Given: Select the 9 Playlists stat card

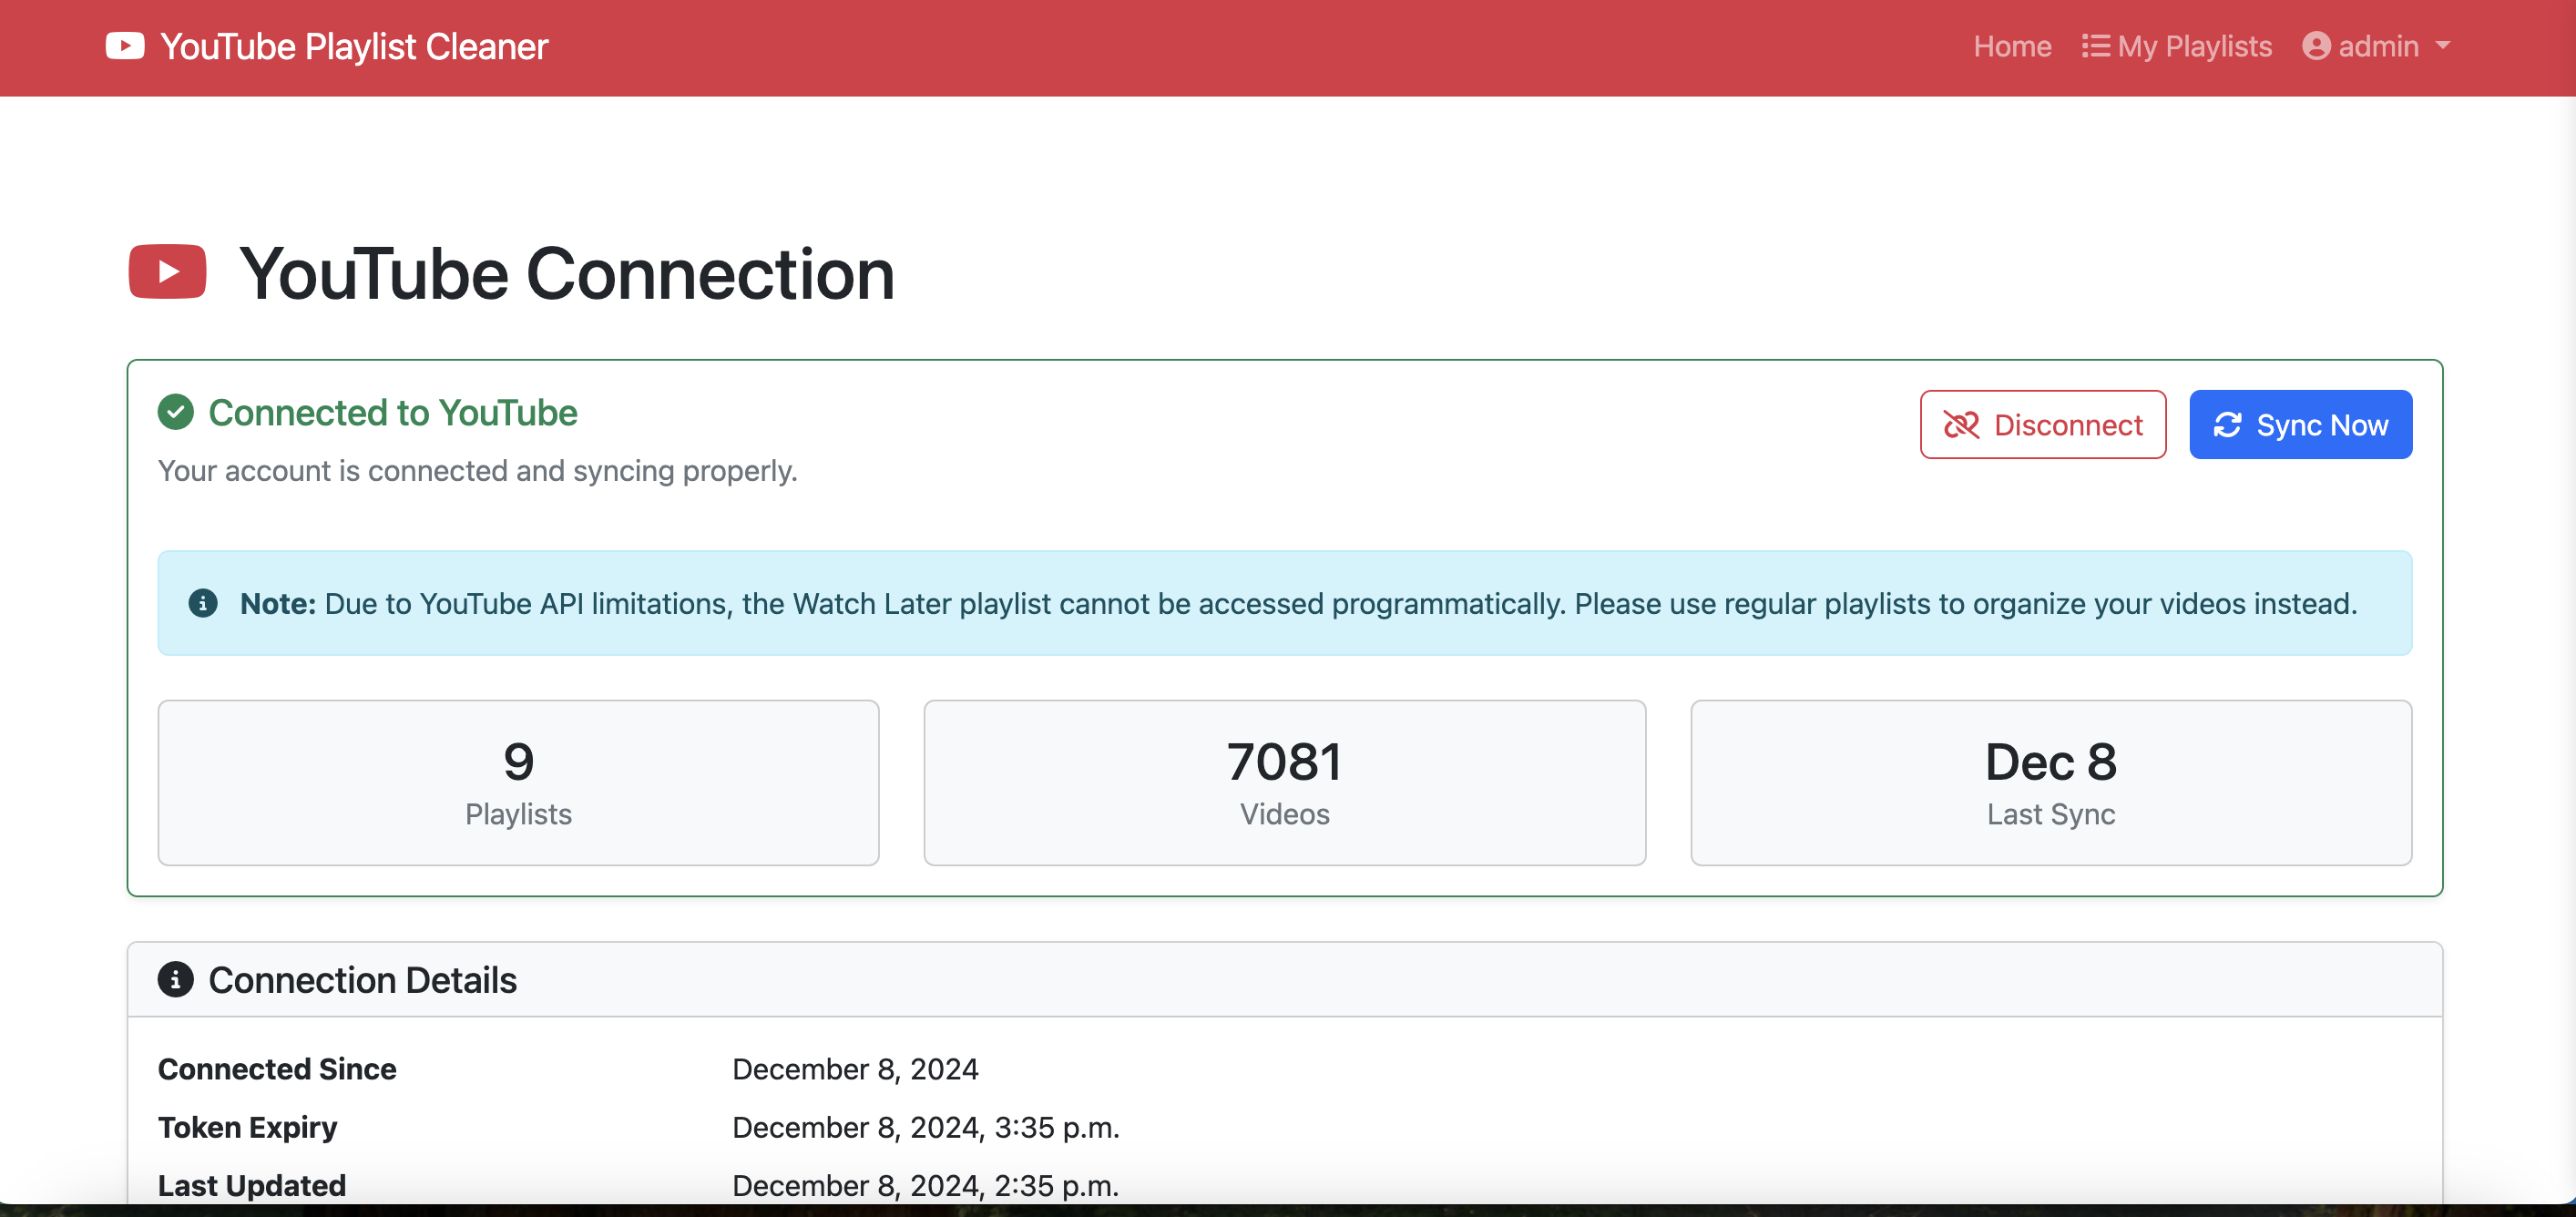Looking at the screenshot, I should (518, 783).
